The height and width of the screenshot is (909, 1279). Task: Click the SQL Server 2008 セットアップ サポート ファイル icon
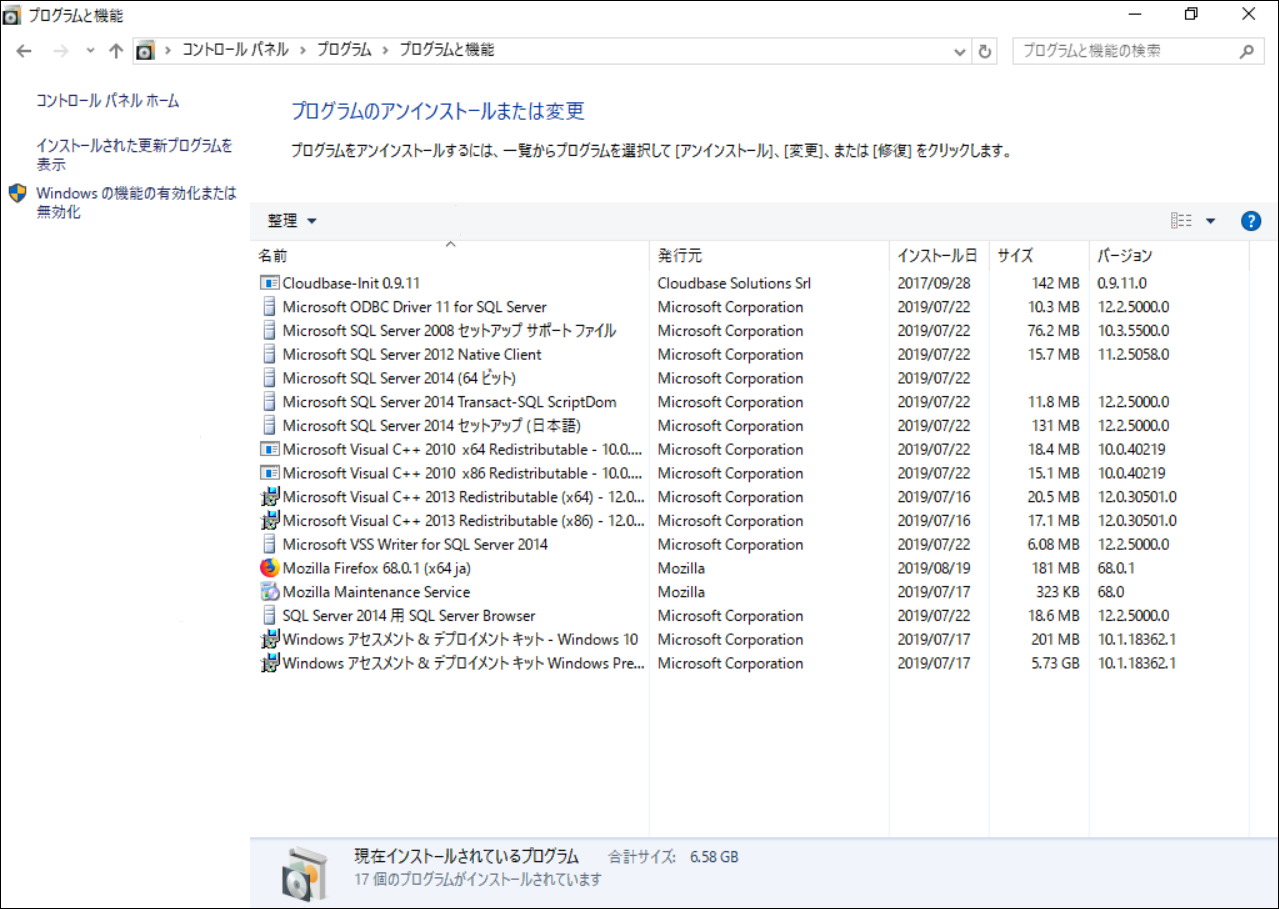click(x=269, y=331)
